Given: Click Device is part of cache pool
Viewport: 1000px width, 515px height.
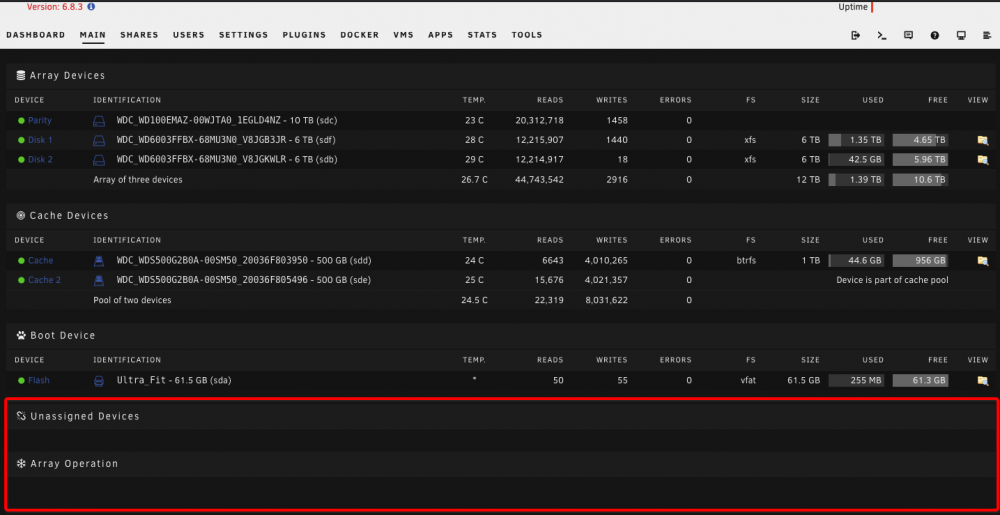Looking at the screenshot, I should pyautogui.click(x=892, y=280).
